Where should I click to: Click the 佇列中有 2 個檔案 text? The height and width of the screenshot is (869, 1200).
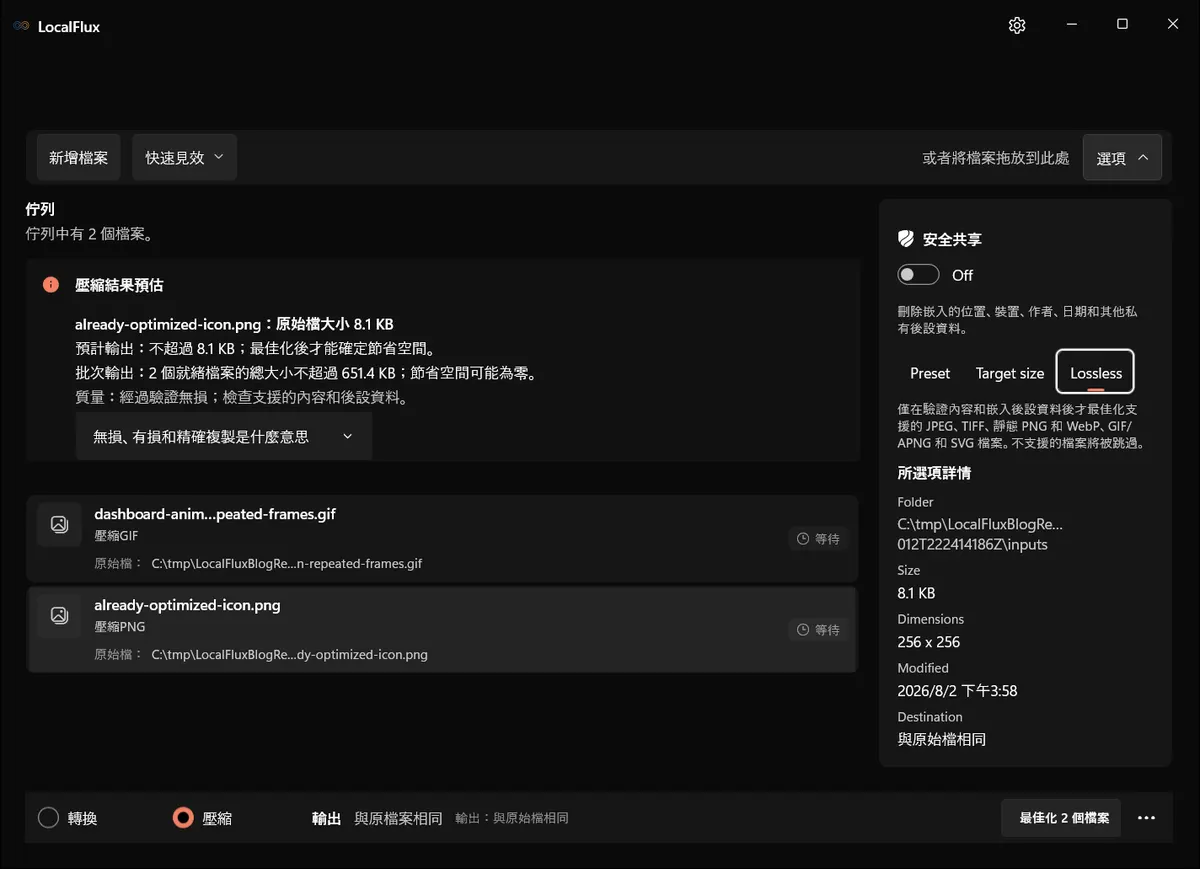click(88, 234)
